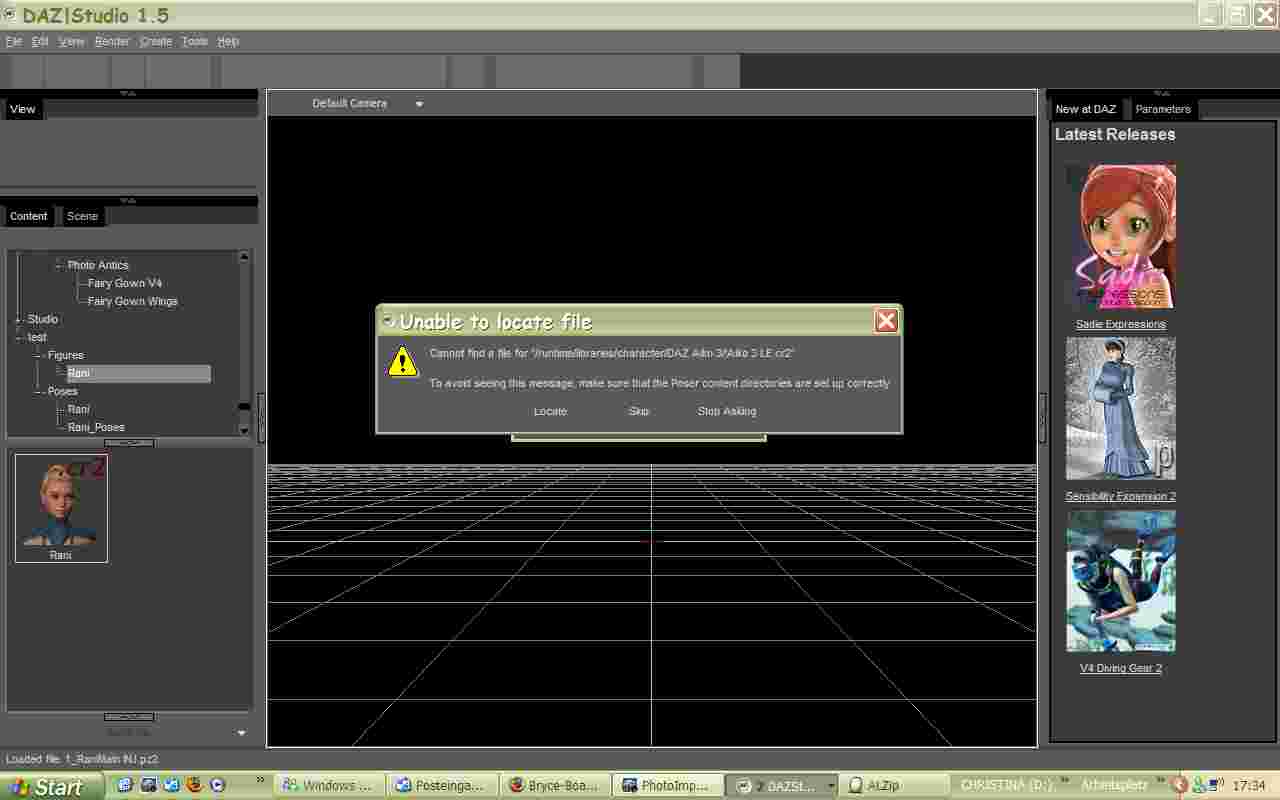Collapse the Poses tree branch
Viewport: 1280px width, 800px height.
coord(39,391)
